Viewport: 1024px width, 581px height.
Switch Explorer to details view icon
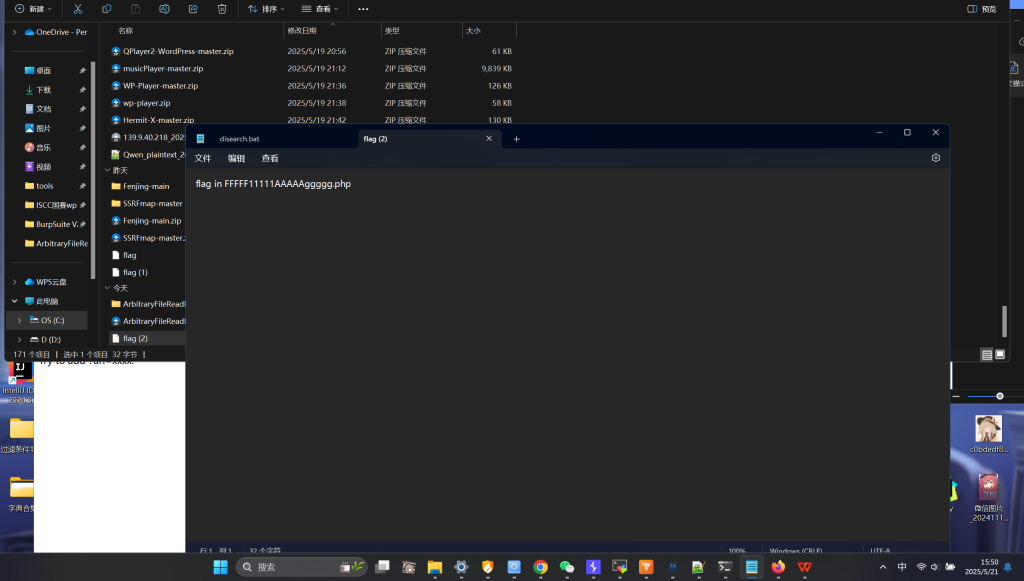(987, 354)
